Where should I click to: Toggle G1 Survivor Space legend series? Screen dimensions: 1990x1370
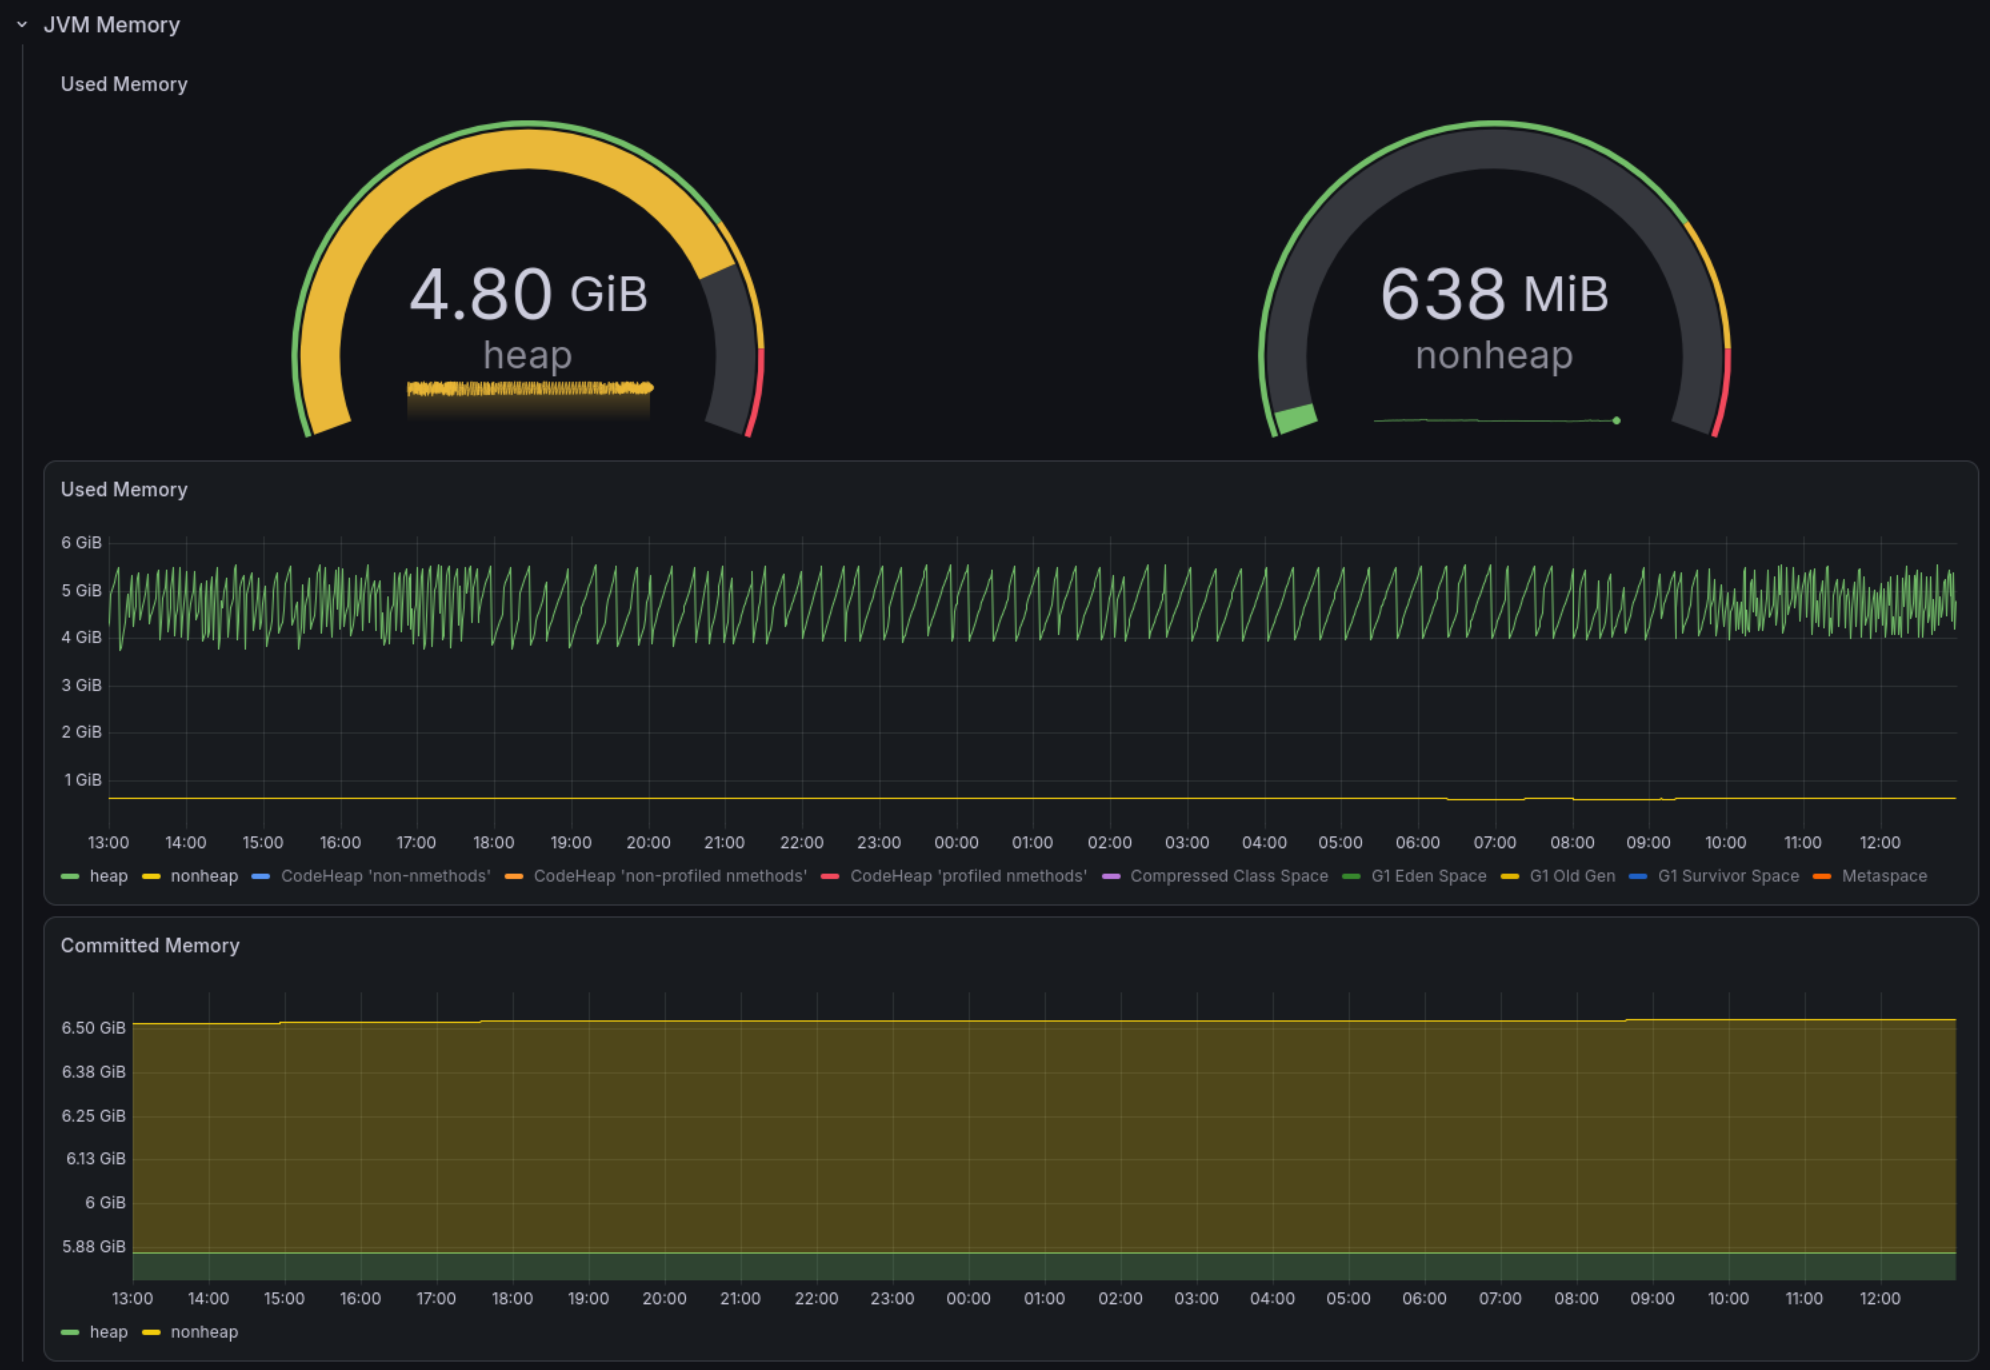click(1728, 876)
